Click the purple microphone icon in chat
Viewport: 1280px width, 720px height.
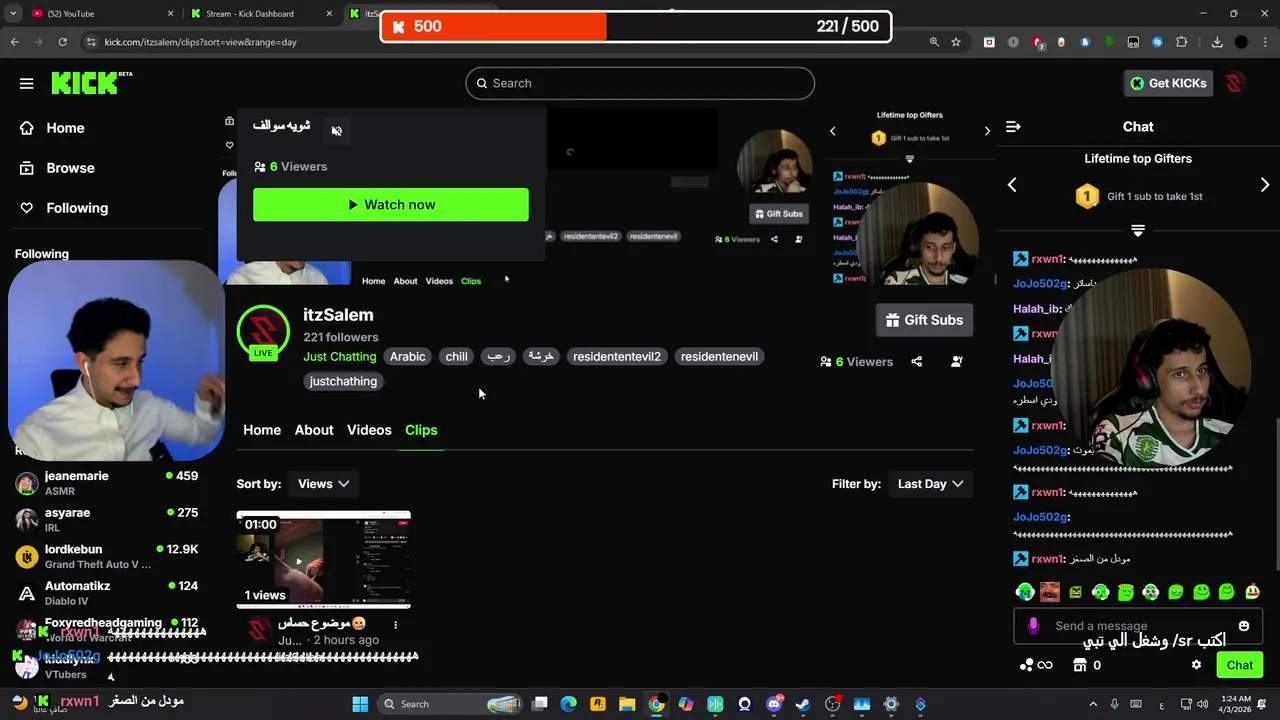(x=1033, y=626)
